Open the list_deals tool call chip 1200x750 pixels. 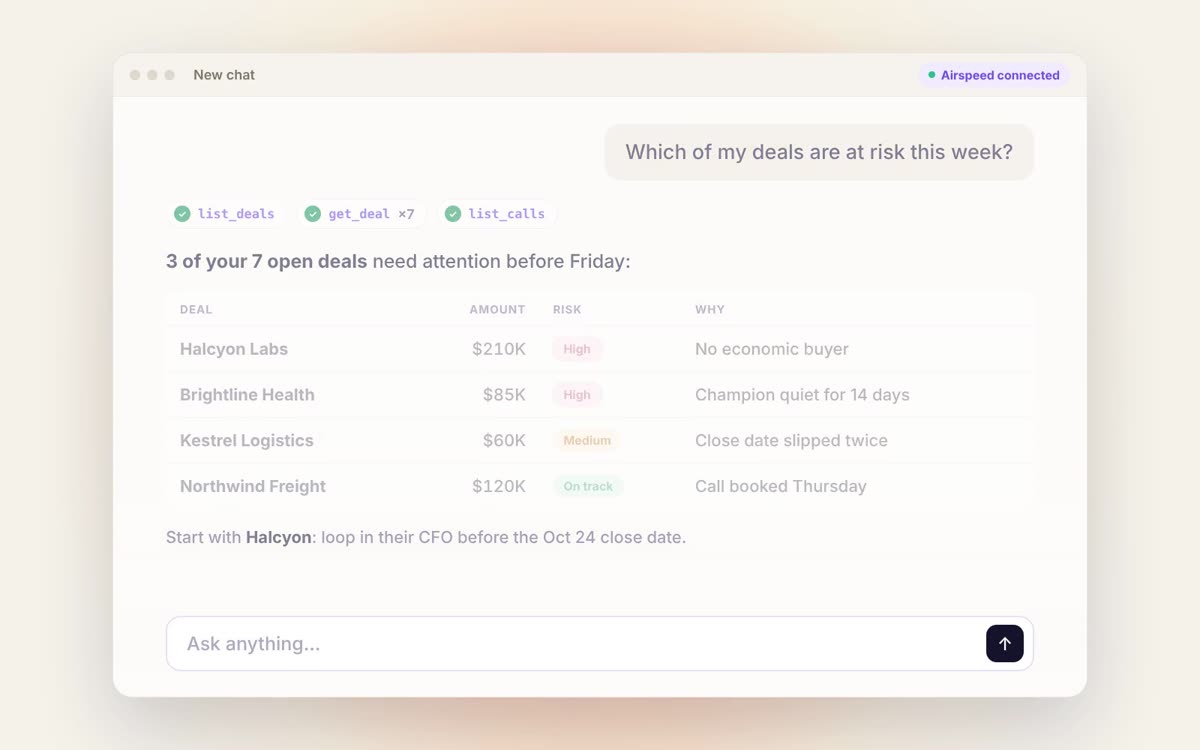[225, 213]
